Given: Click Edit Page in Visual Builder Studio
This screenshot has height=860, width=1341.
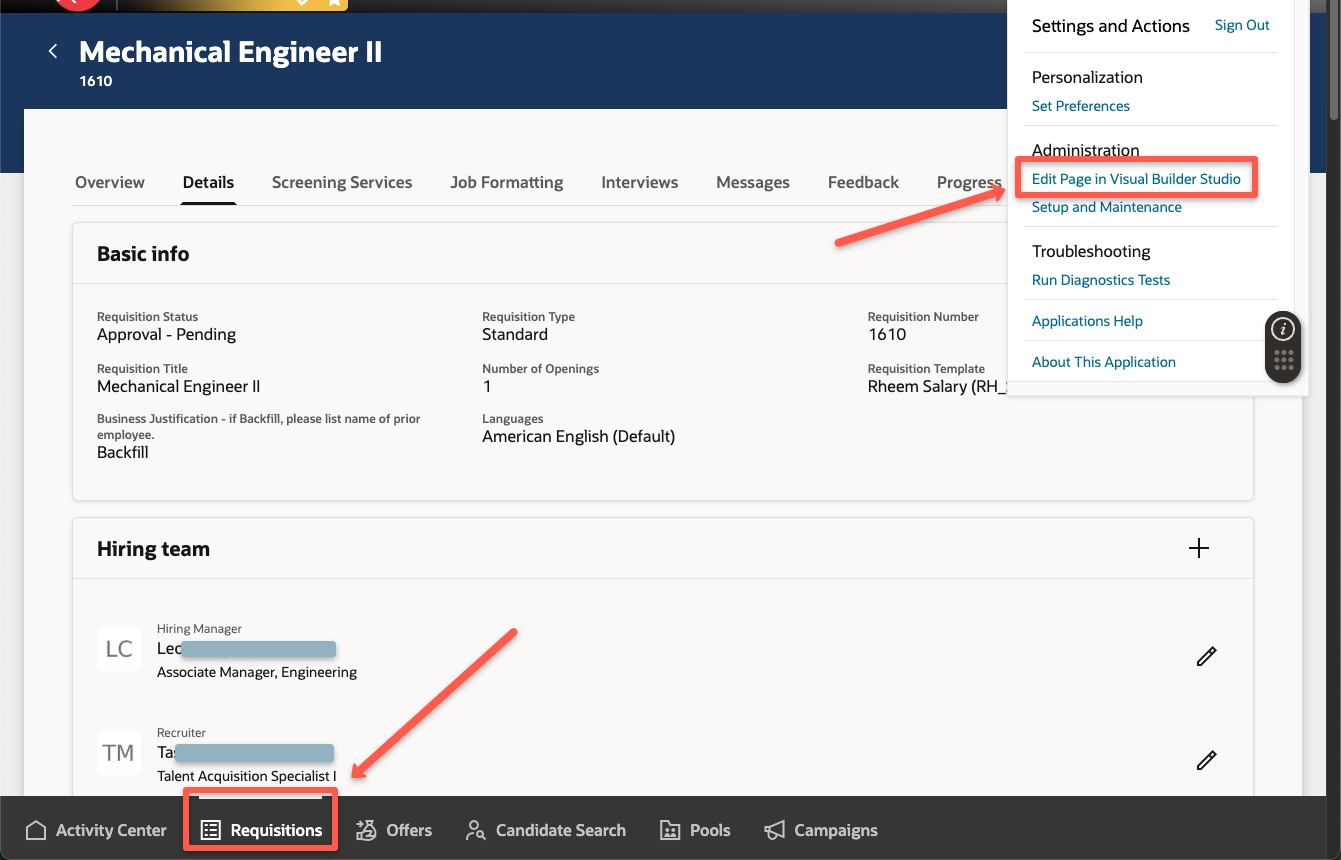Looking at the screenshot, I should tap(1136, 178).
